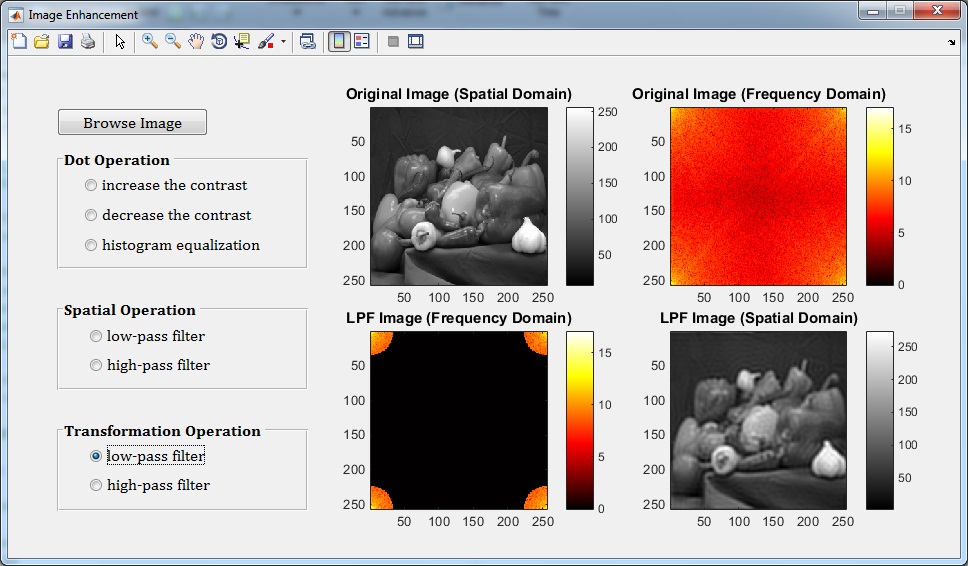Open a file using the folder icon
Screen dimensions: 968x566
click(41, 42)
